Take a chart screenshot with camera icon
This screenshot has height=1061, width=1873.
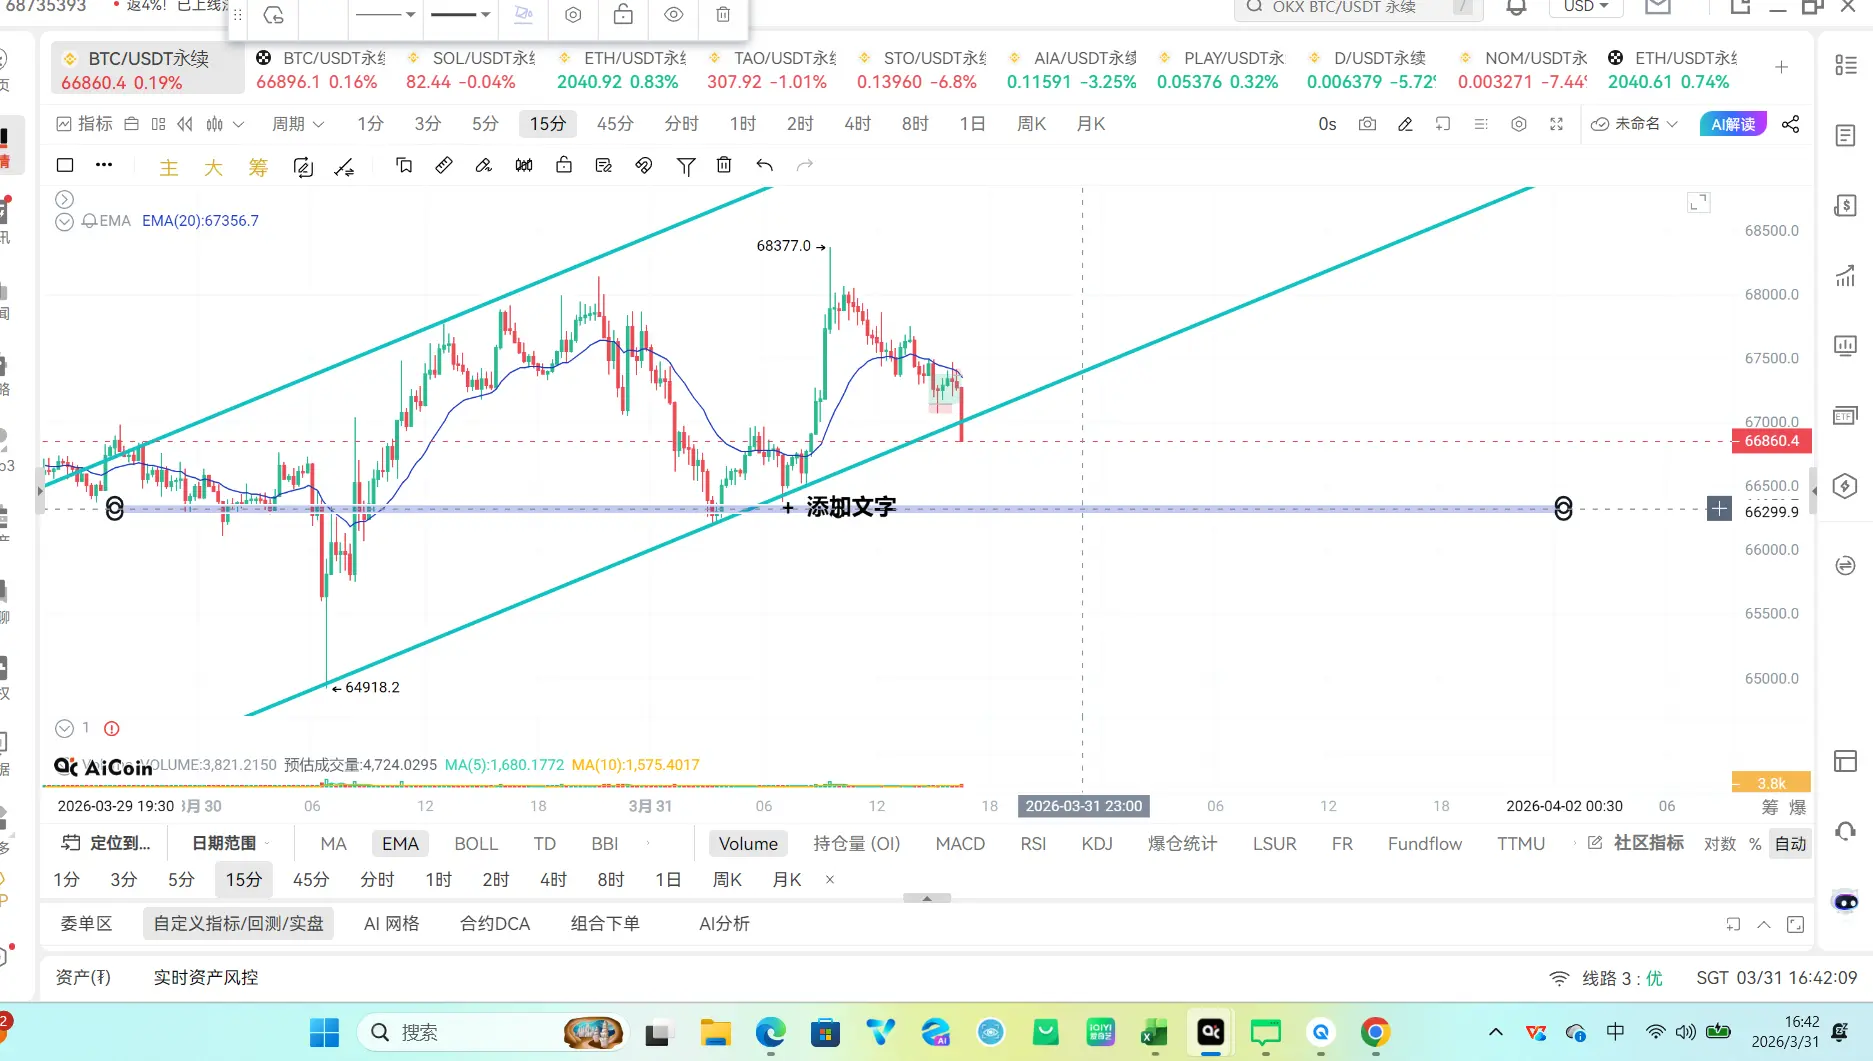coord(1367,124)
